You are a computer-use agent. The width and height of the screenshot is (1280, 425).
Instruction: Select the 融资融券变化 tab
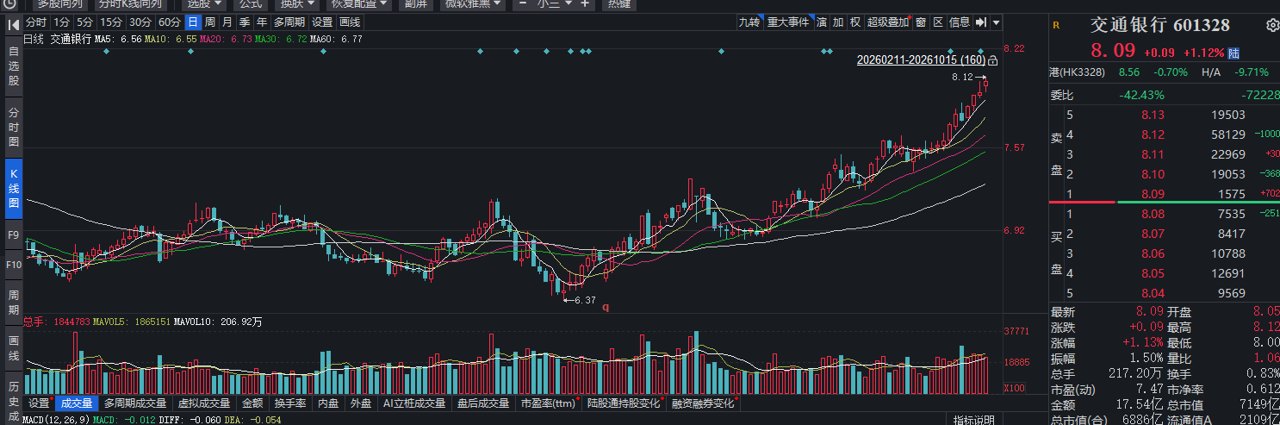(x=703, y=403)
